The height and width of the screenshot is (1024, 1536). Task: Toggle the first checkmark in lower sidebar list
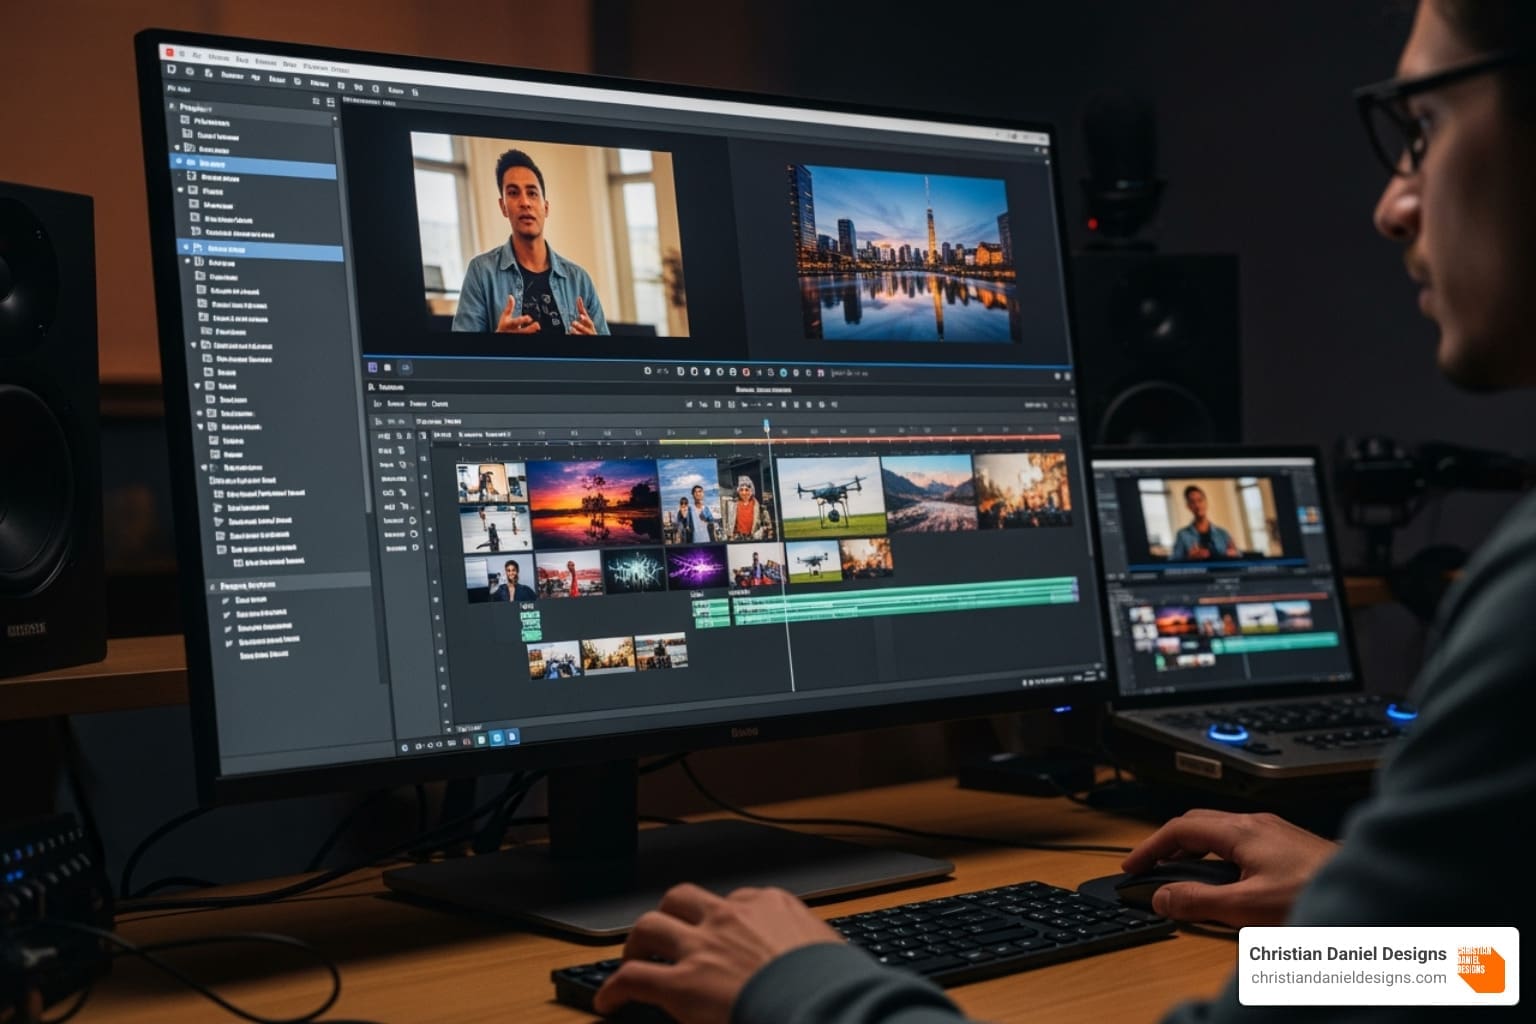coord(226,600)
